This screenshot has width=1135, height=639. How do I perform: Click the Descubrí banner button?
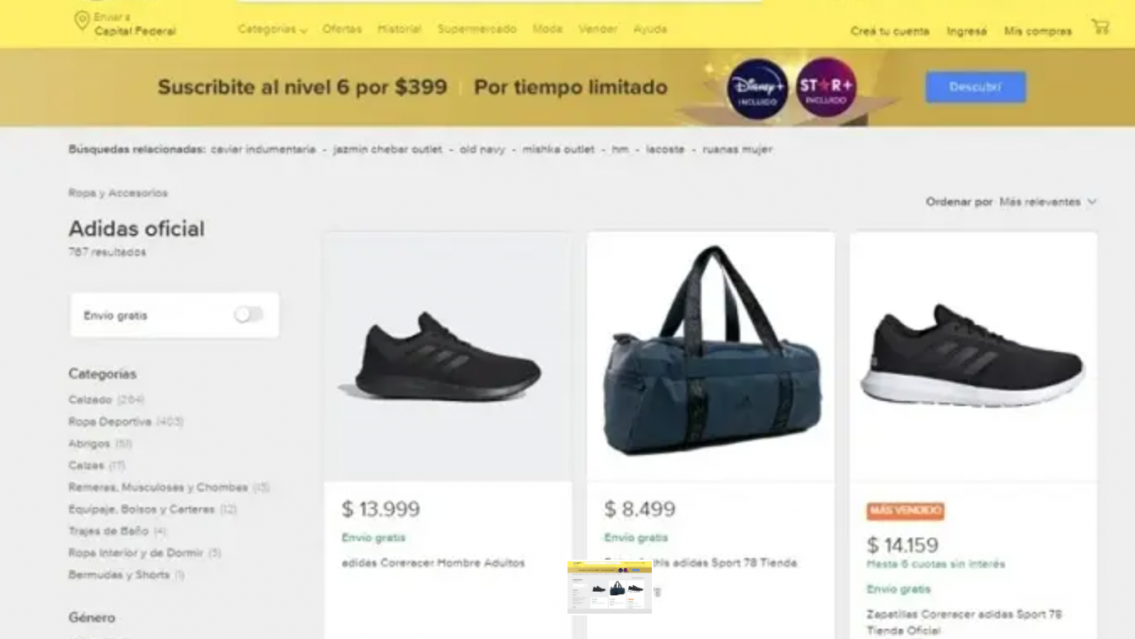[x=975, y=87]
